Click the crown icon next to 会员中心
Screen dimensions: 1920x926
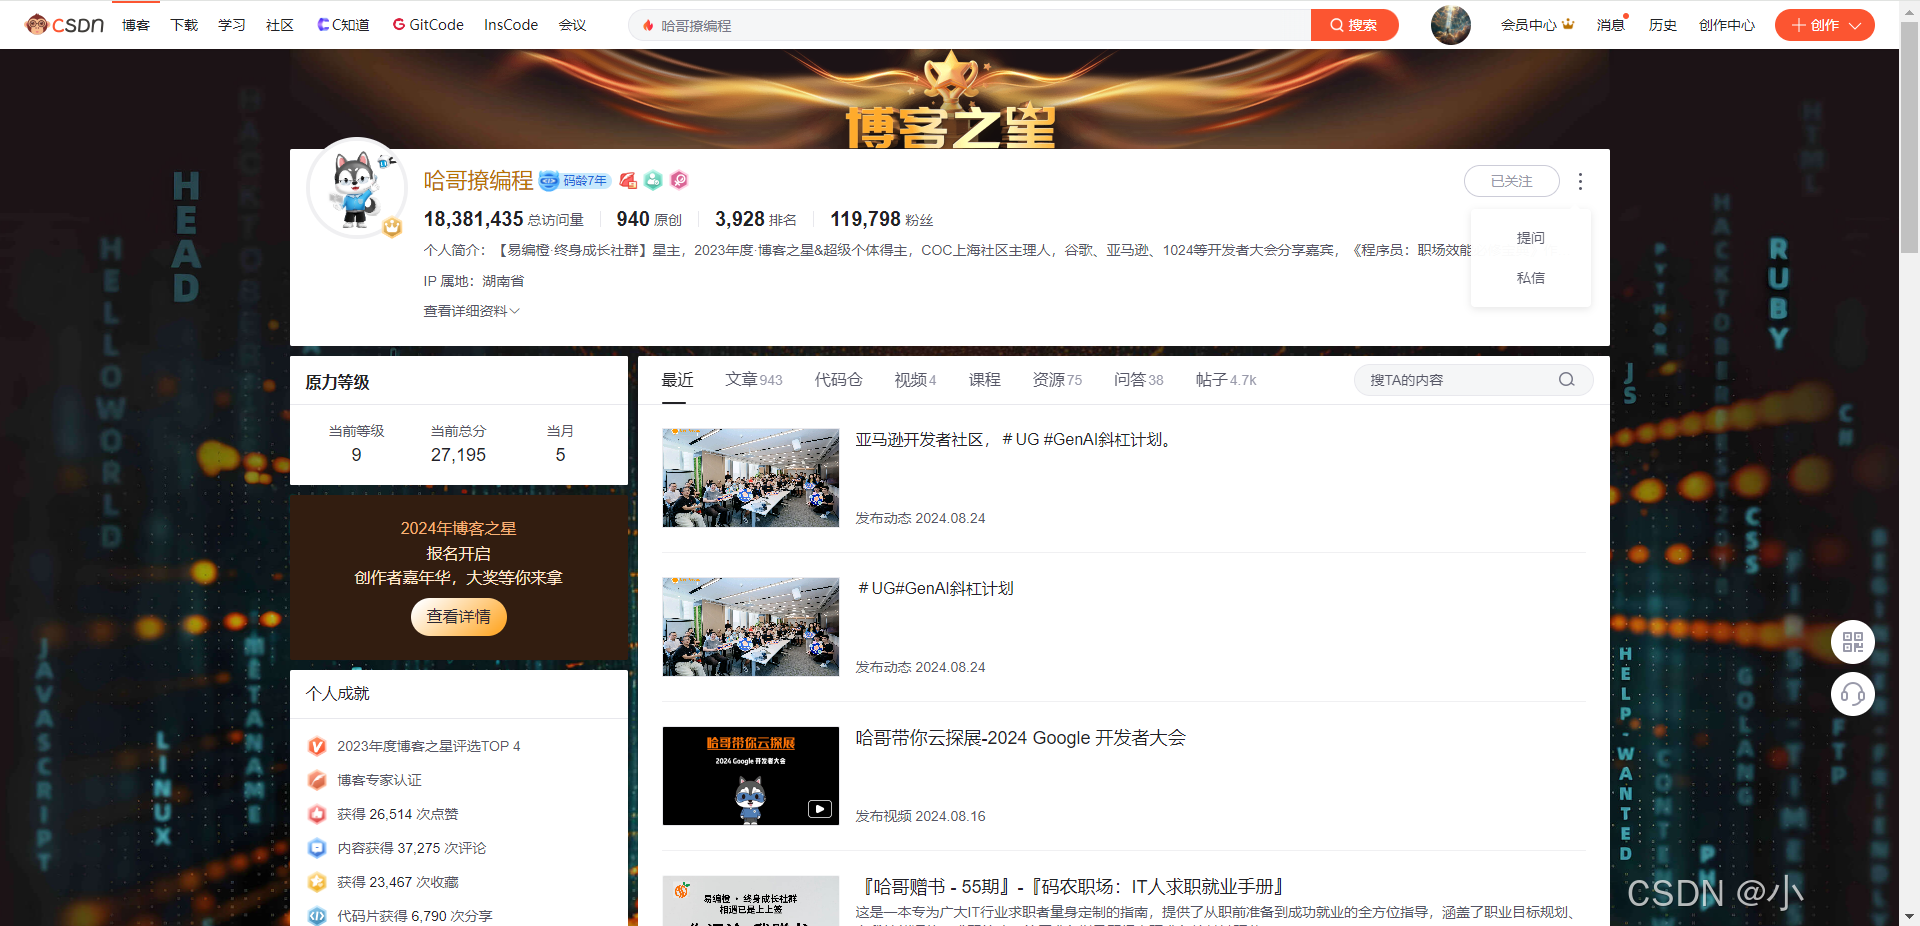pos(1568,24)
